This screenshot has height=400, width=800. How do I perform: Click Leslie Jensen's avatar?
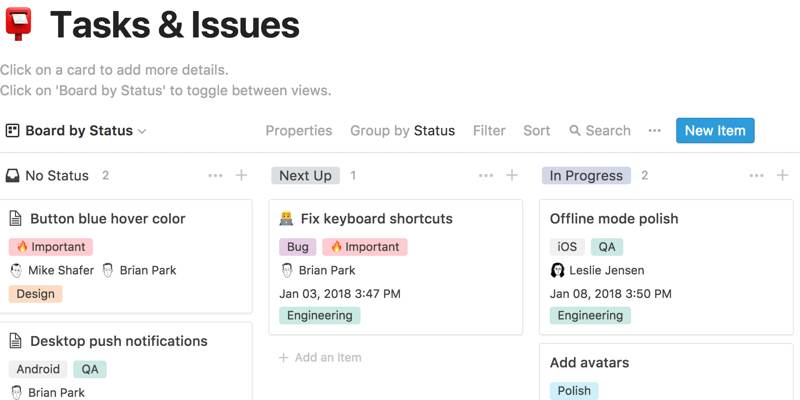point(557,270)
